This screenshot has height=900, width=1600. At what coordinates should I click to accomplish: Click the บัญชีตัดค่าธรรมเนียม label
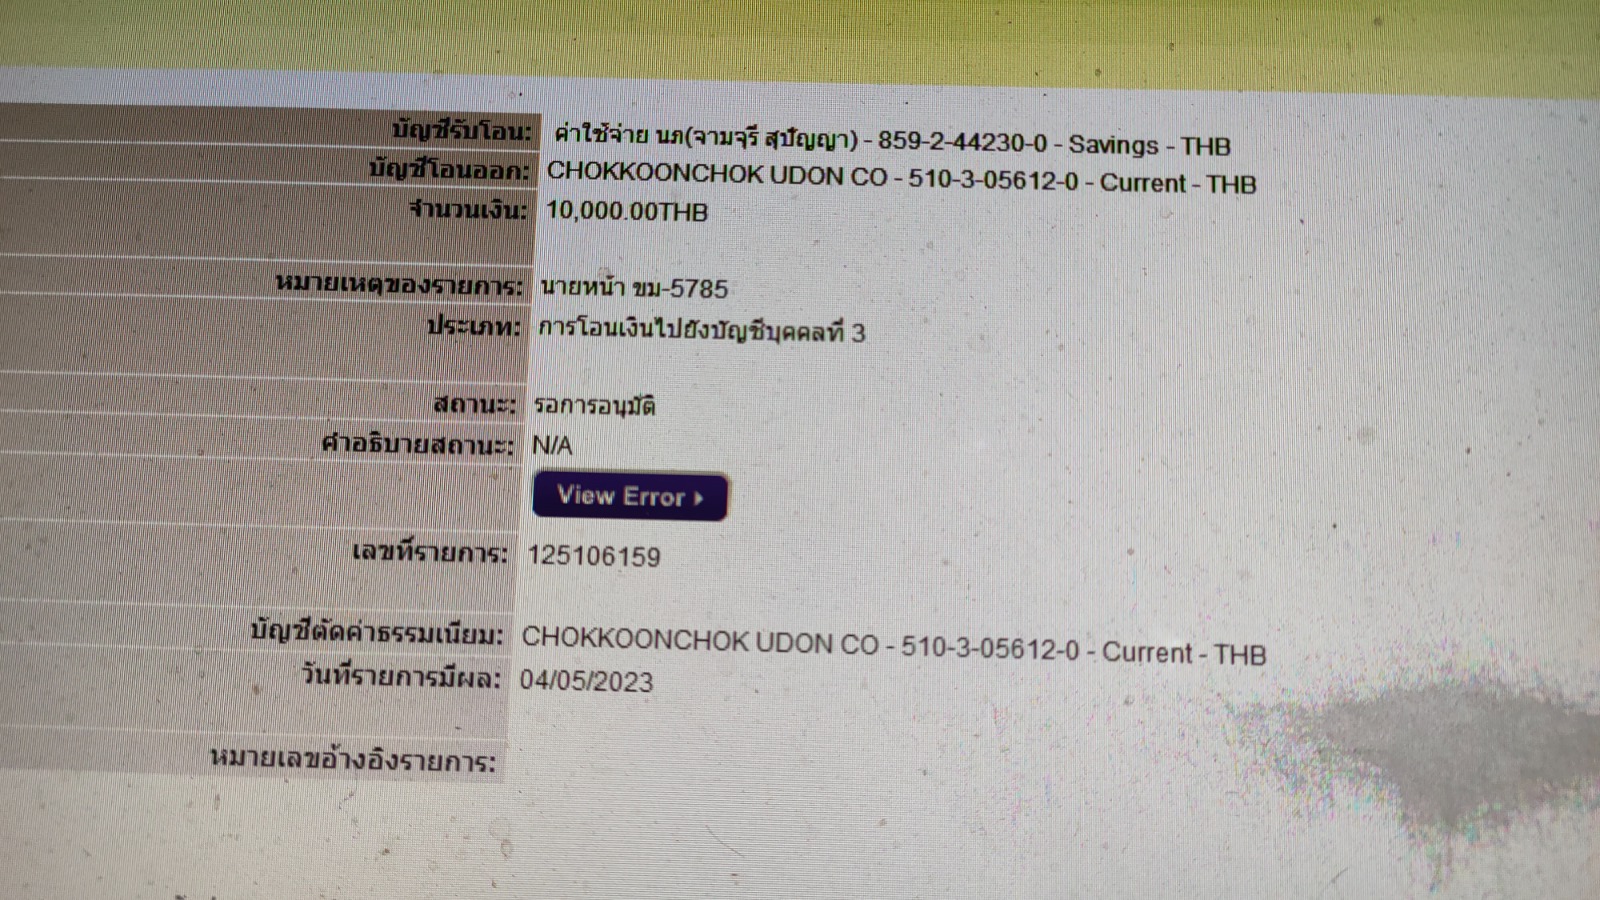377,633
